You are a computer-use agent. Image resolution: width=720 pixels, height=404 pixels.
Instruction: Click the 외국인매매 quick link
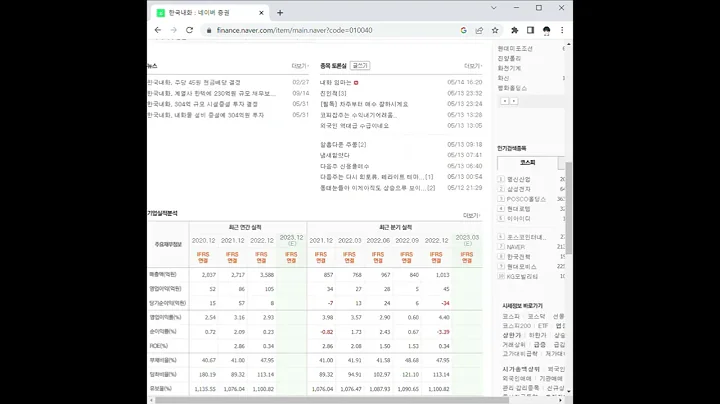pyautogui.click(x=517, y=379)
